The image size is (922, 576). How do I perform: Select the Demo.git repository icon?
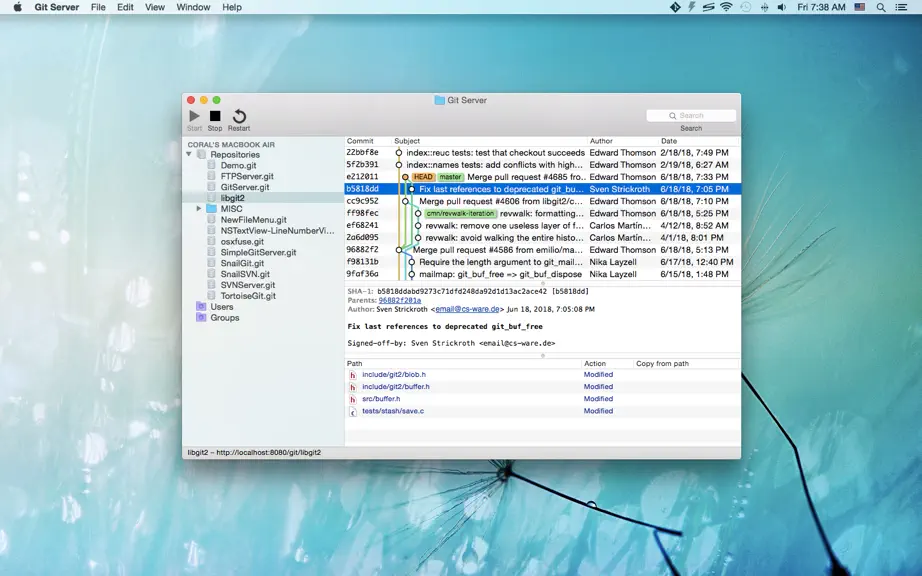pos(212,165)
